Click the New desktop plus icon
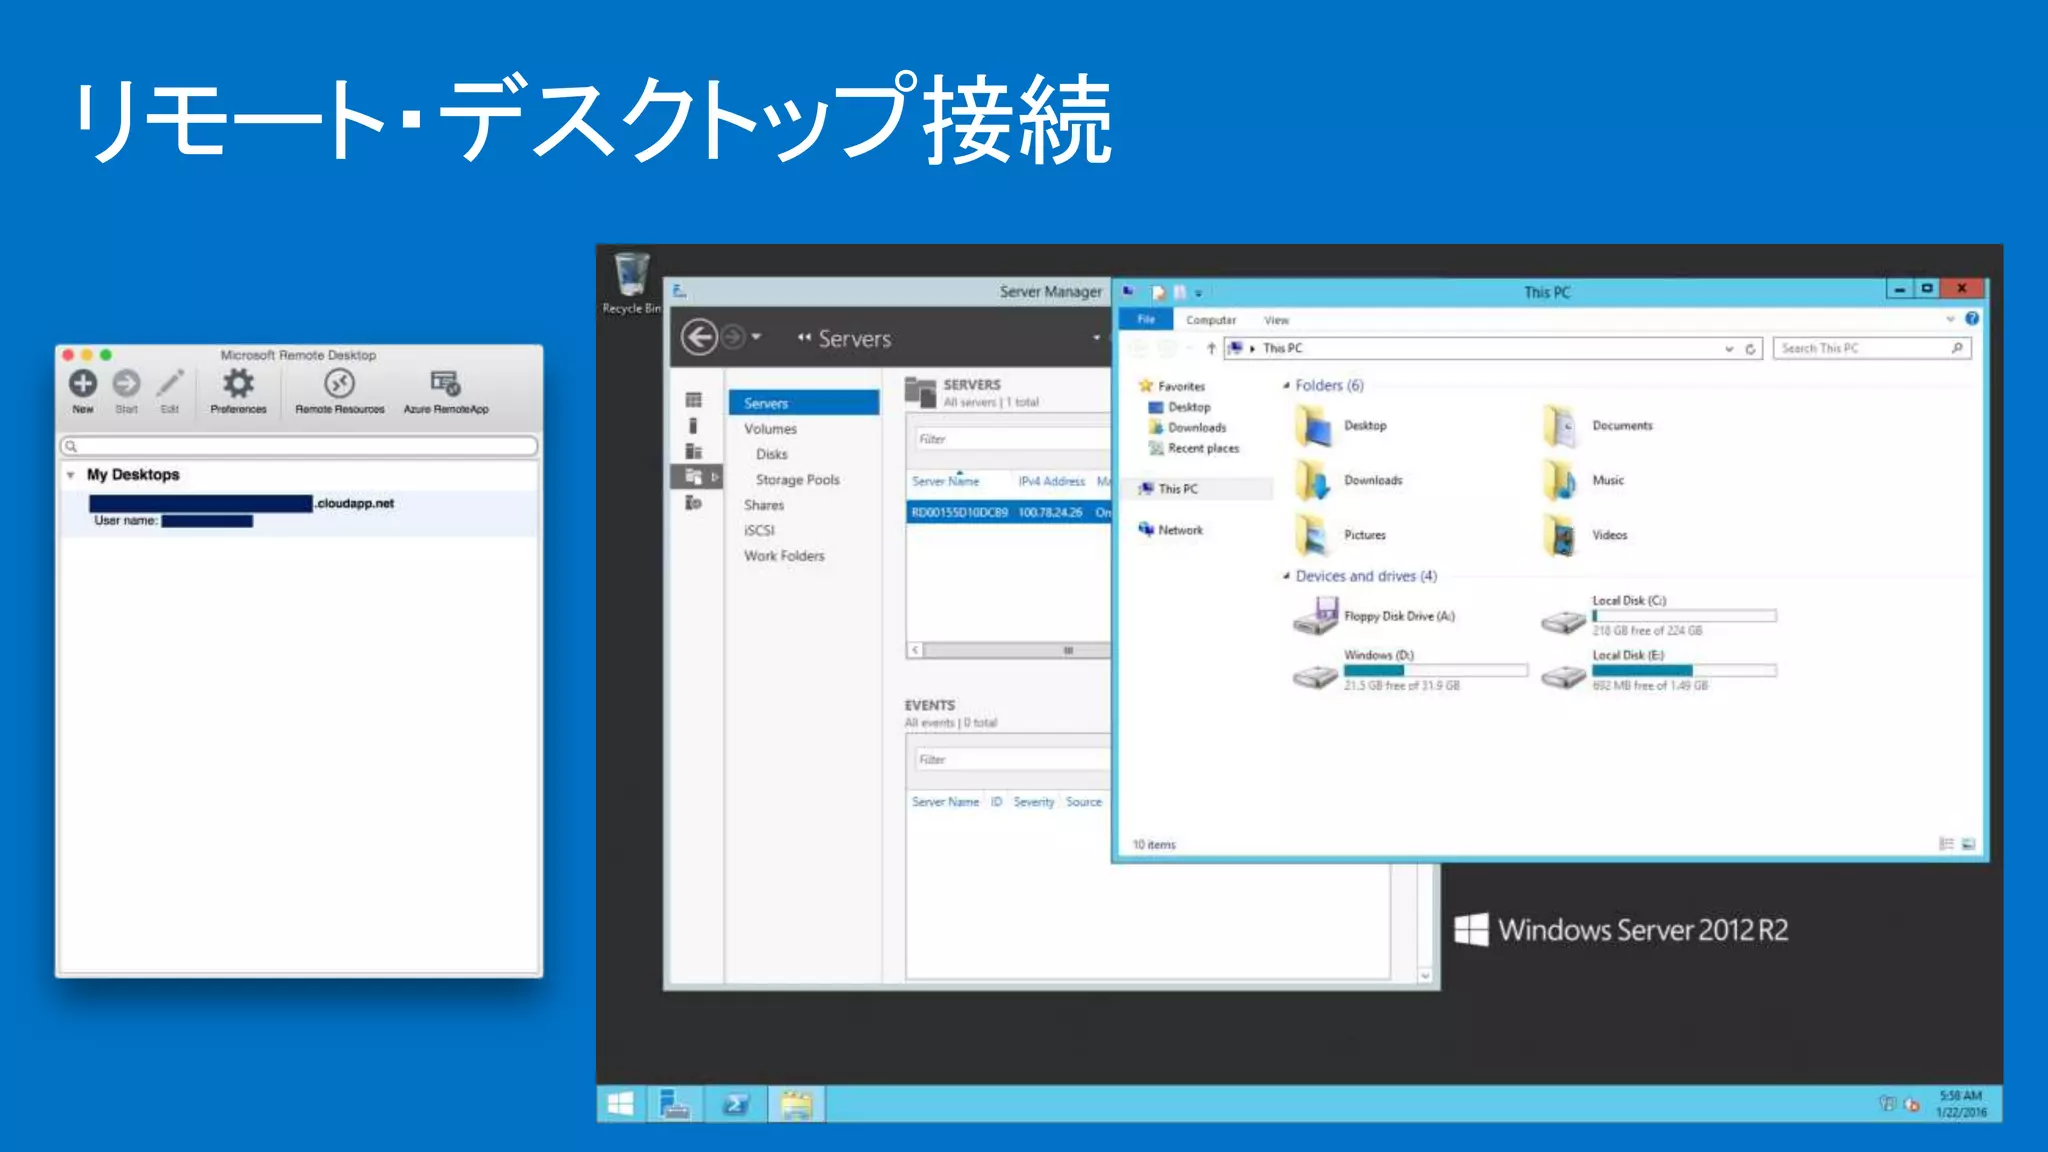The width and height of the screenshot is (2048, 1152). [x=83, y=384]
